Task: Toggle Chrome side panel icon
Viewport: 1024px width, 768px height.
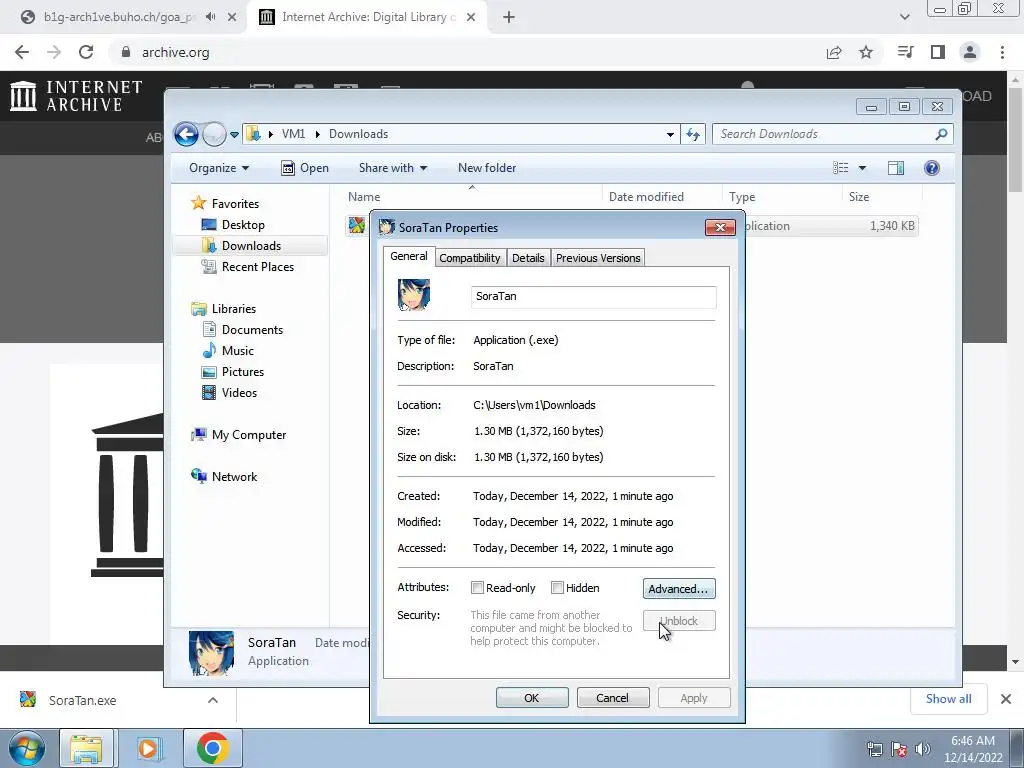Action: [x=938, y=52]
